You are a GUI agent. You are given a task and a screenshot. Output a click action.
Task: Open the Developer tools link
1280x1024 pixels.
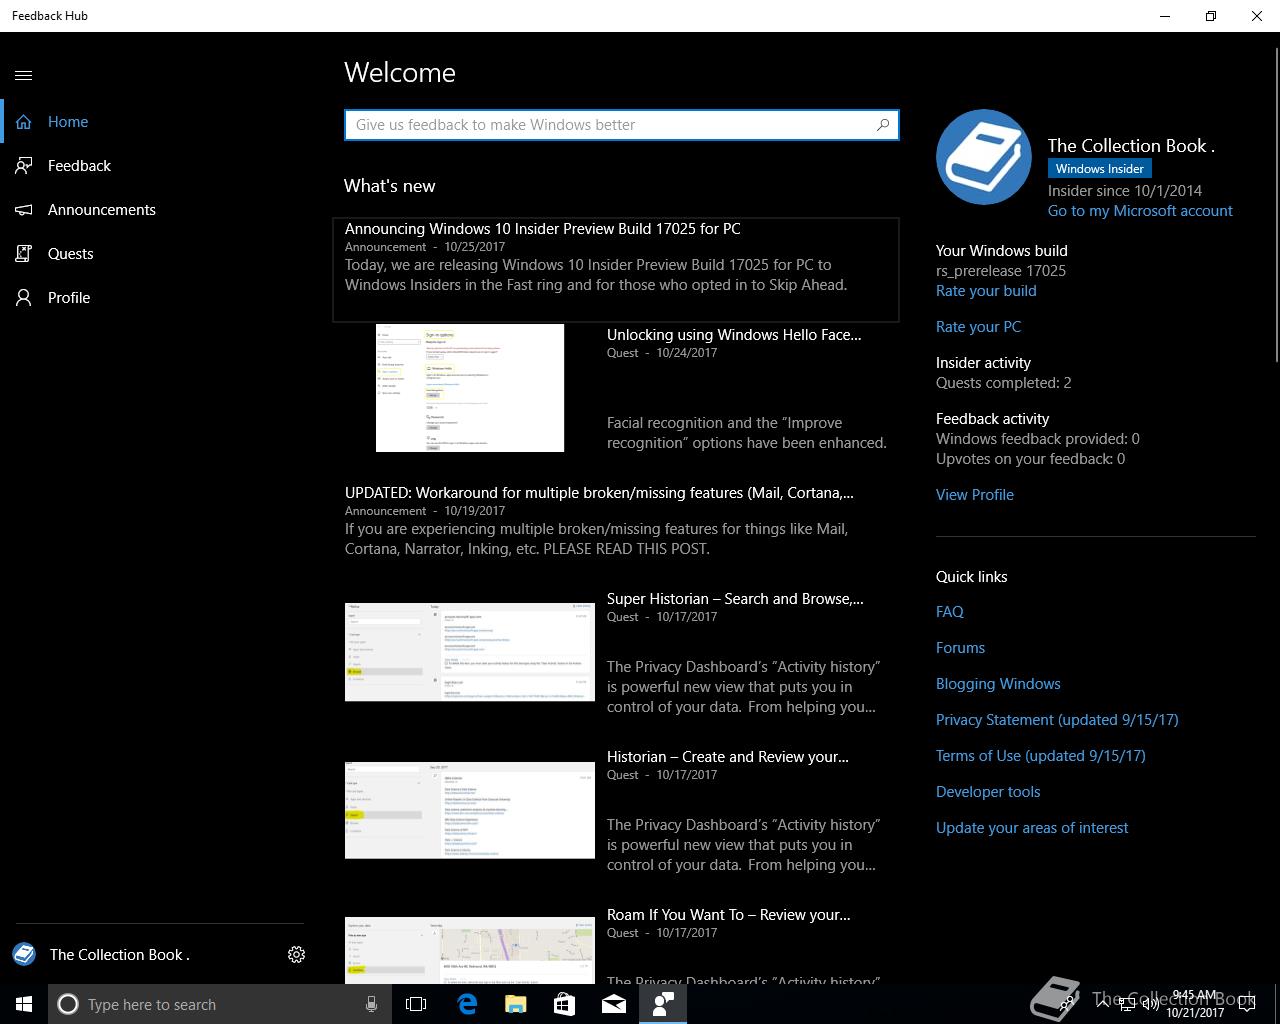pos(988,792)
